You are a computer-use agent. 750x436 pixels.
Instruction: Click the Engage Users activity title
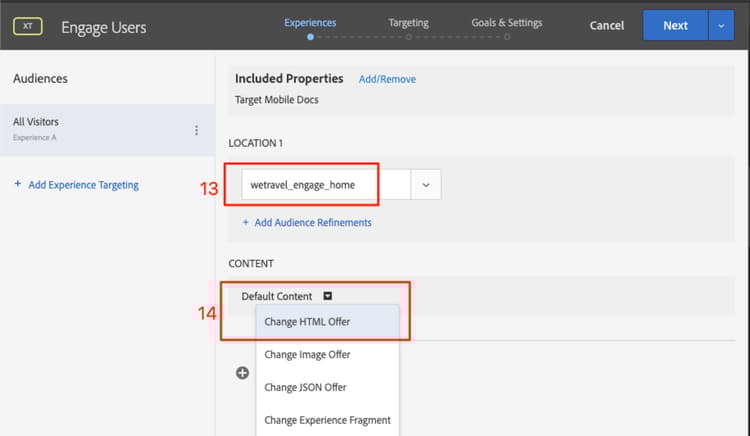pyautogui.click(x=104, y=27)
